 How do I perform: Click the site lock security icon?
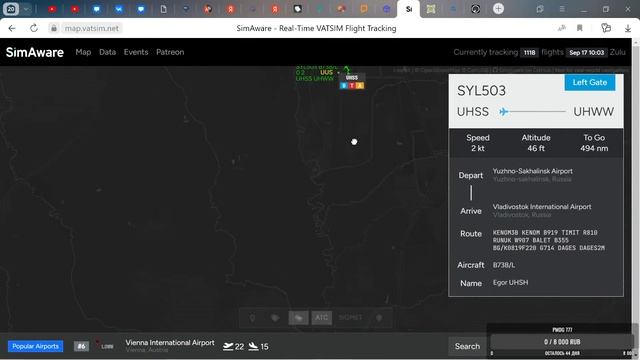(x=53, y=28)
